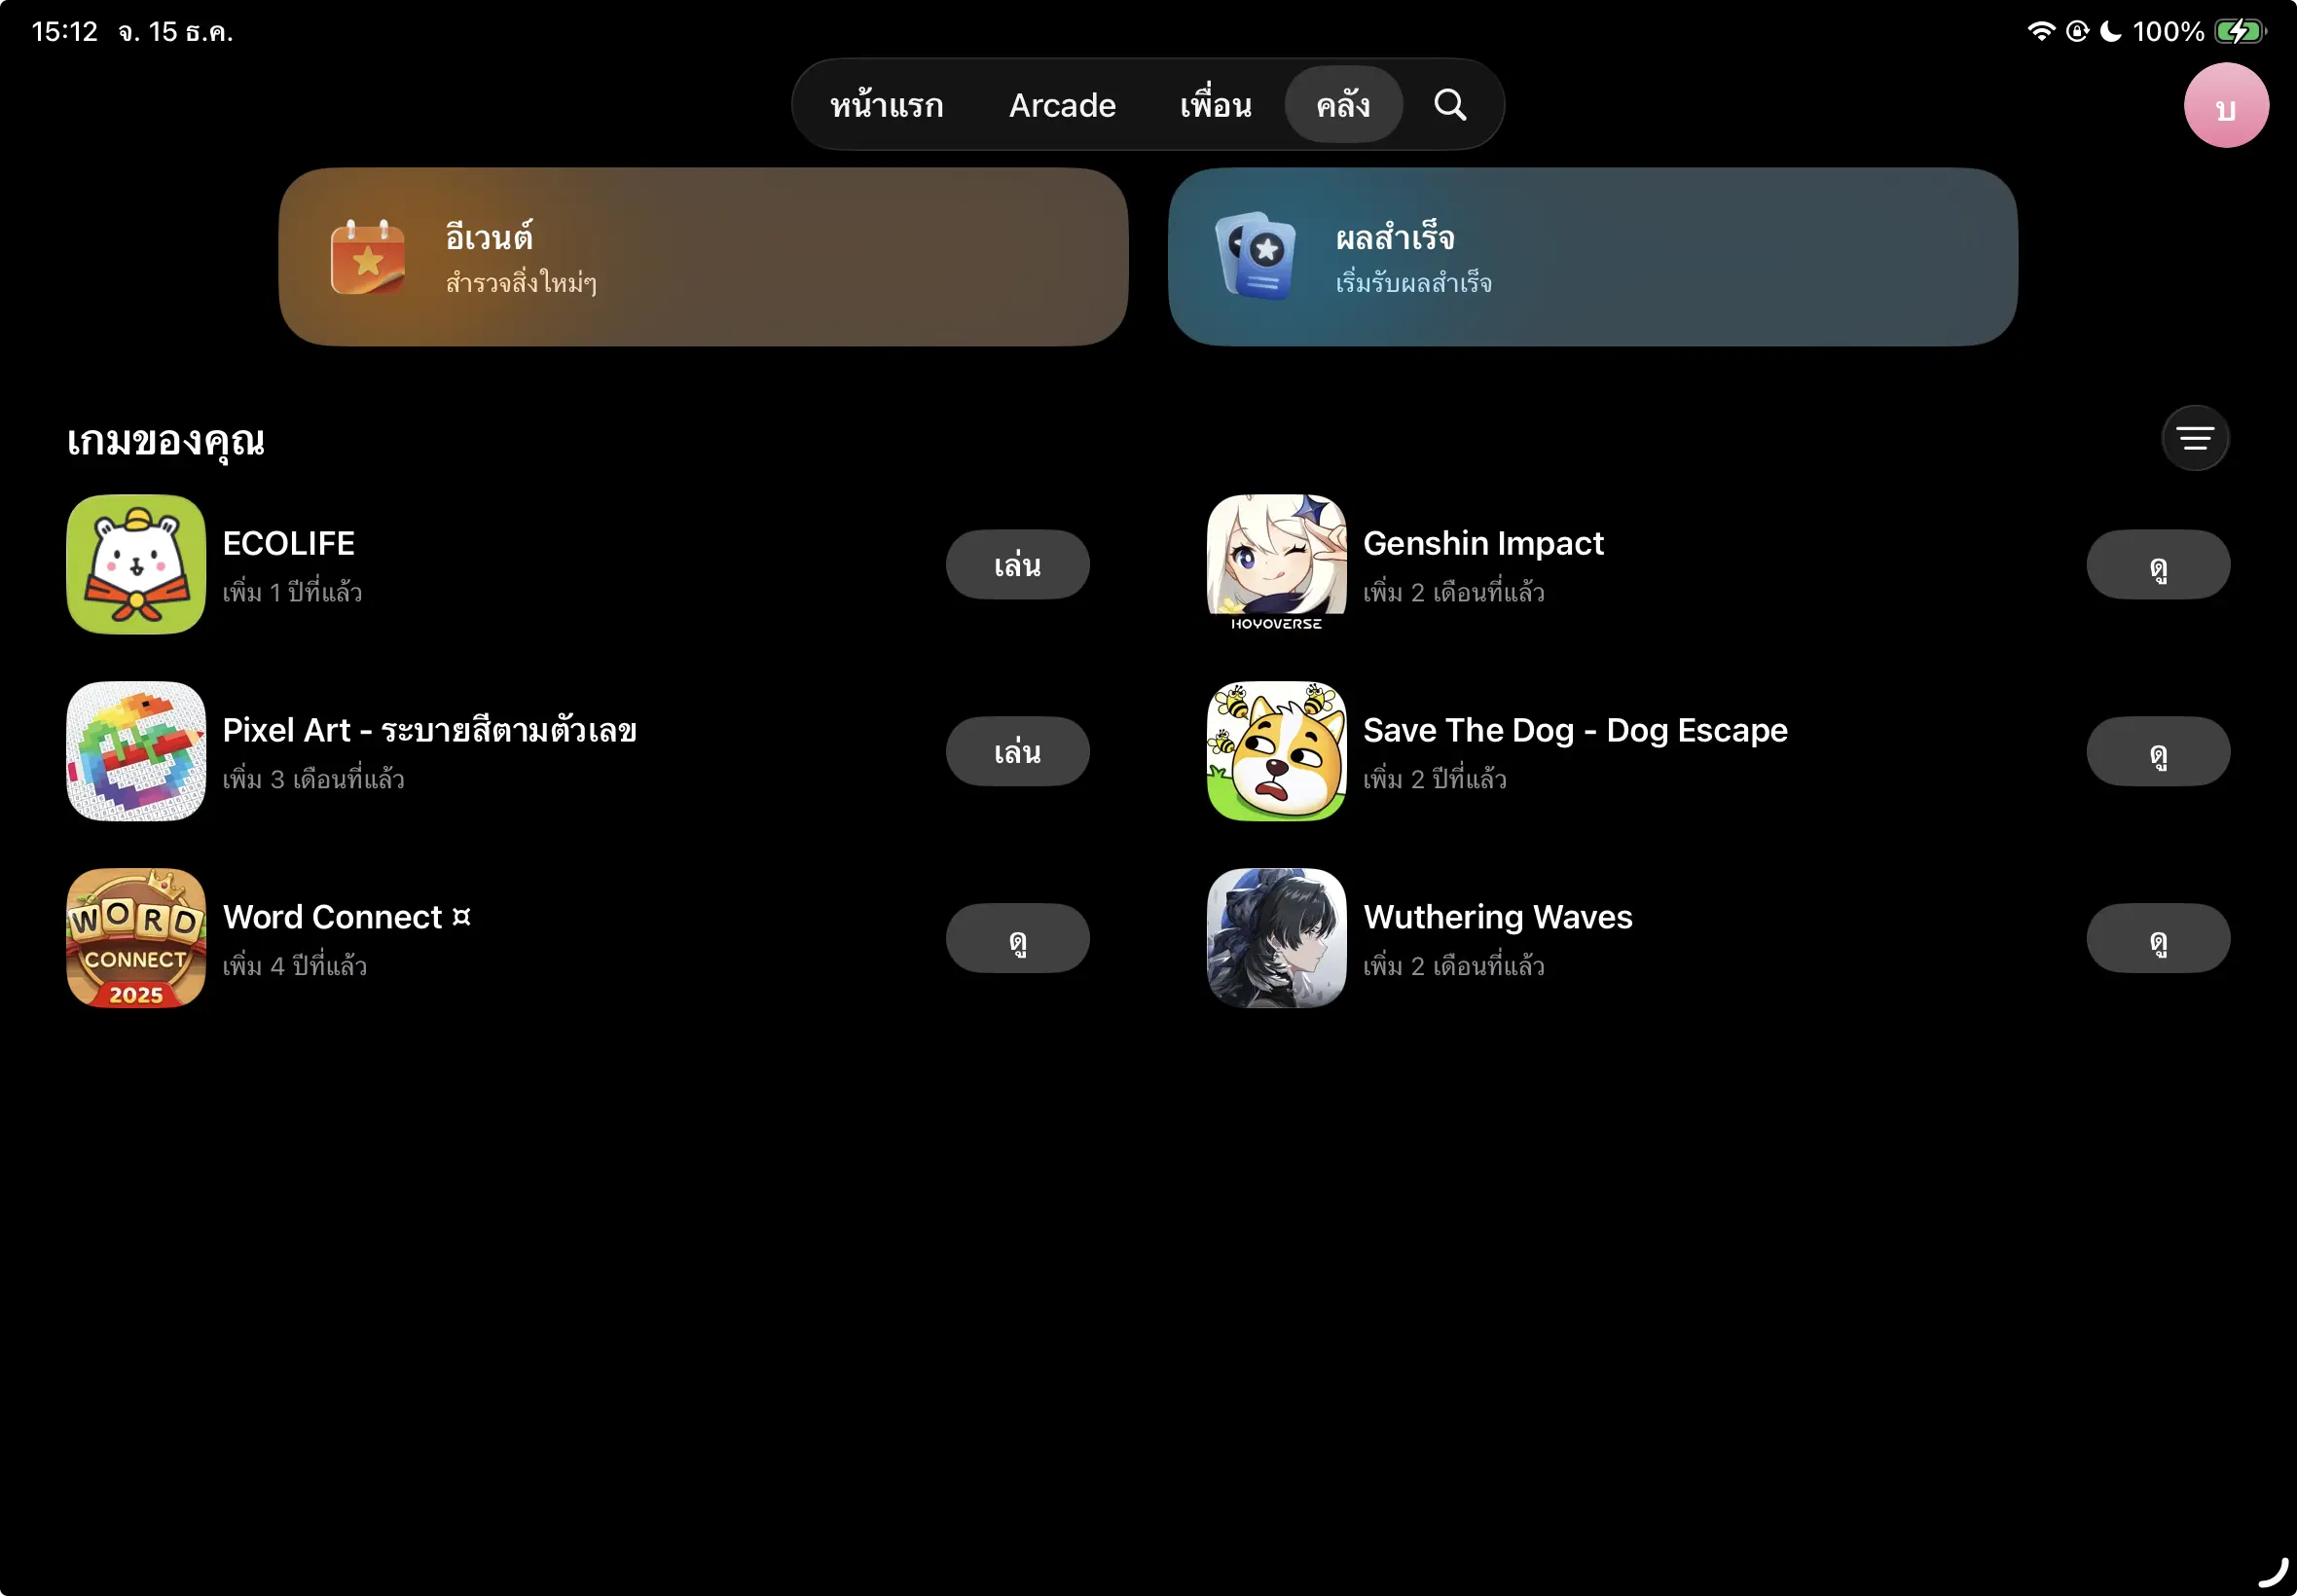The width and height of the screenshot is (2297, 1596).
Task: Click เล่น button for Pixel Art
Action: click(1017, 752)
